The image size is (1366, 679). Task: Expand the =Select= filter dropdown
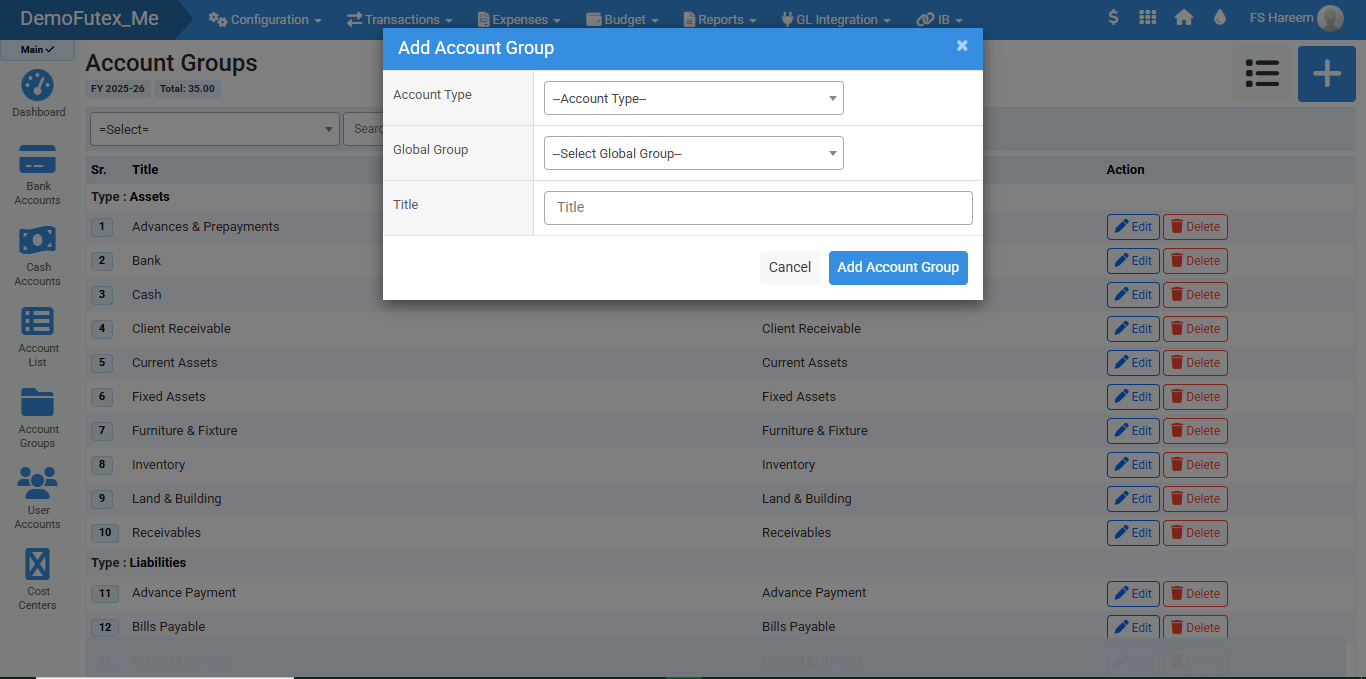point(215,129)
